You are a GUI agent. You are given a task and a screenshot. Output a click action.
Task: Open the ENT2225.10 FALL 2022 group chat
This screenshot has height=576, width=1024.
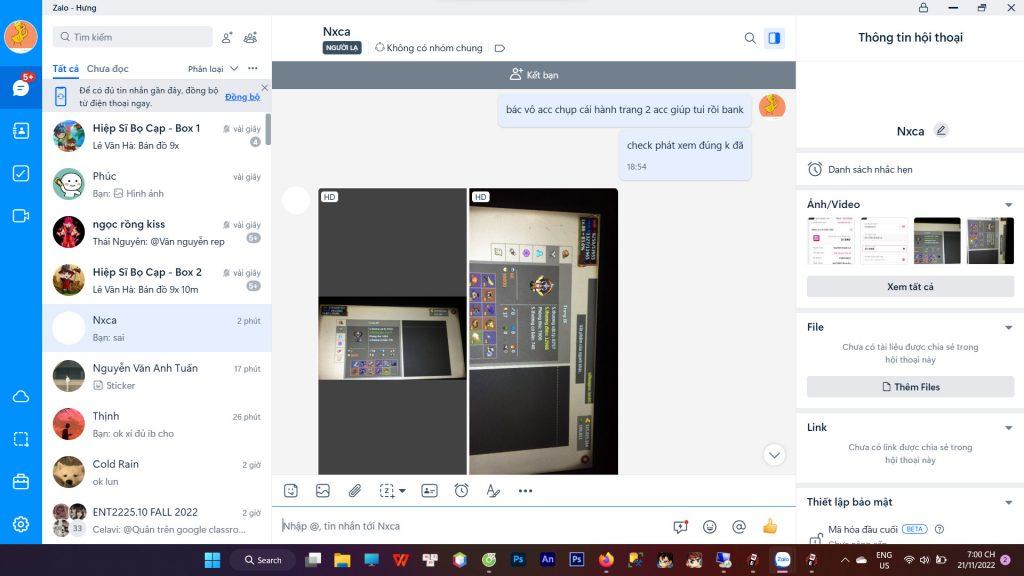coord(157,520)
